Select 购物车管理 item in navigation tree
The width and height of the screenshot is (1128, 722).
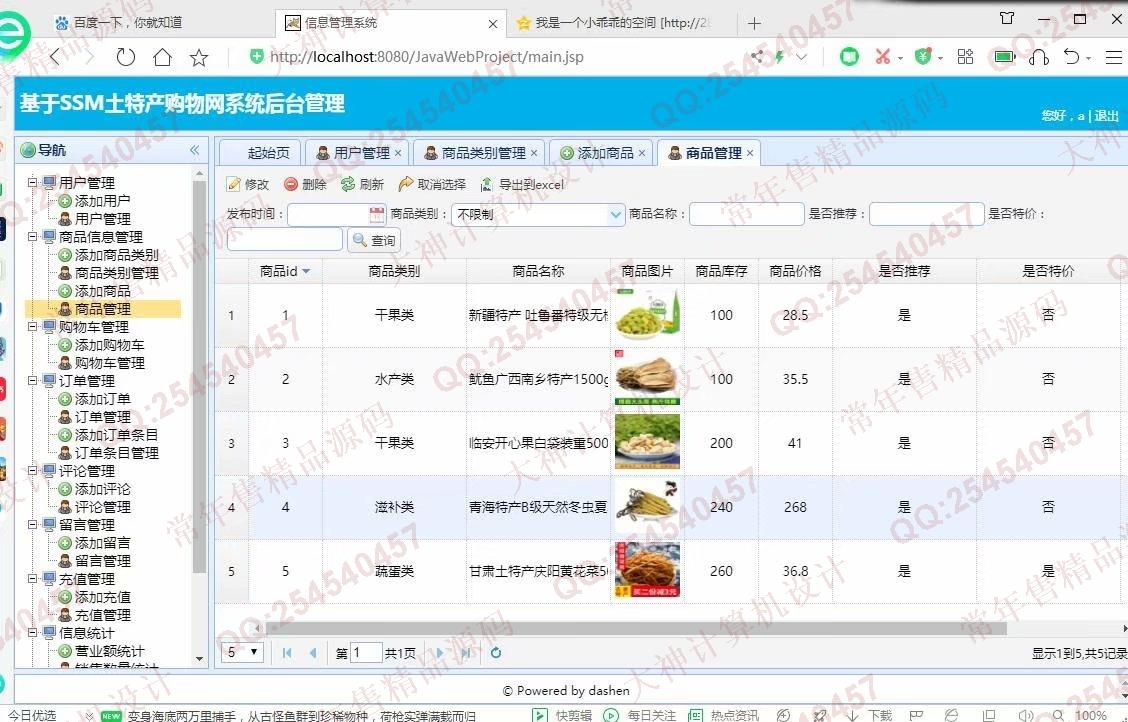(x=109, y=363)
